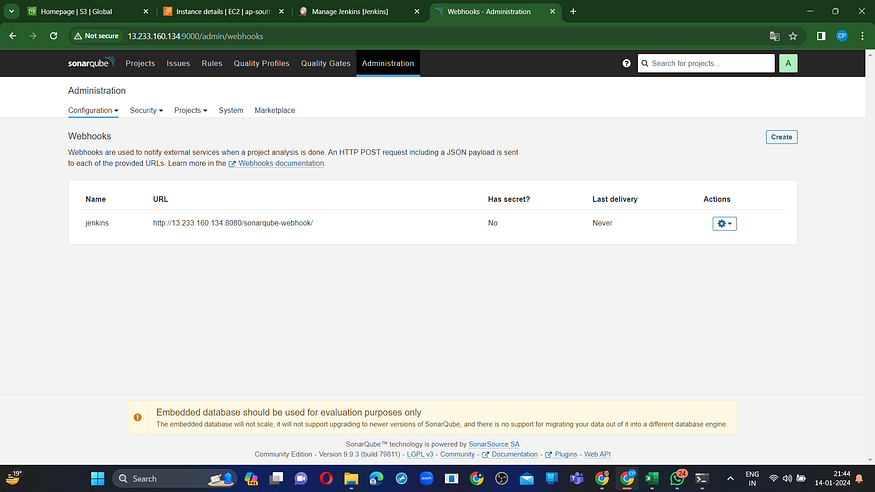Open the Chrome profile avatar
Image resolution: width=875 pixels, height=492 pixels.
pos(842,36)
